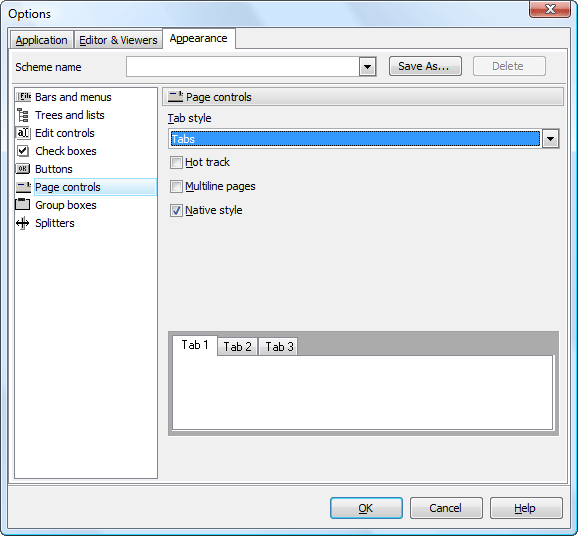This screenshot has width=578, height=536.
Task: Open the Tab style dropdown arrow
Action: 550,139
